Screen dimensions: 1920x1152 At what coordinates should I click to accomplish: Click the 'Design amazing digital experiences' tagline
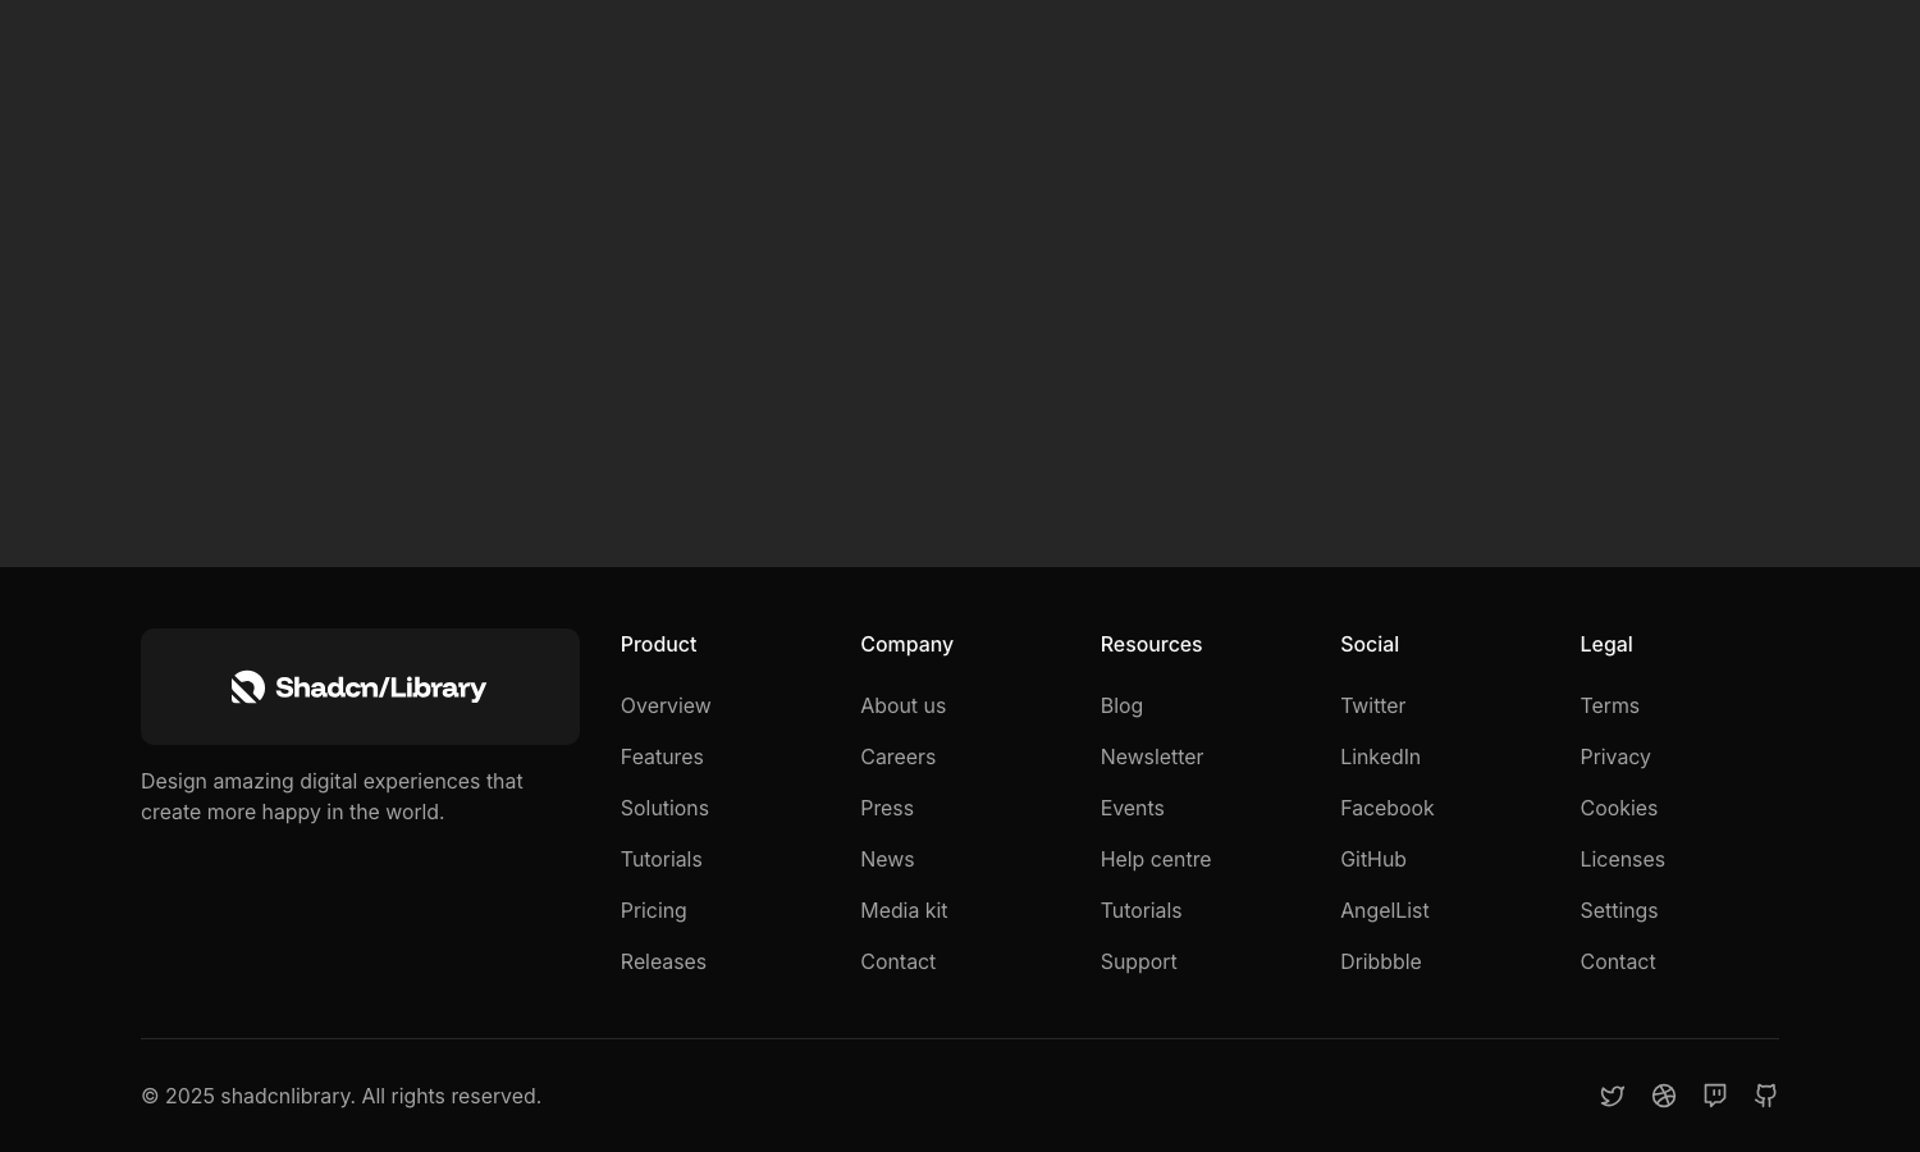tap(332, 797)
